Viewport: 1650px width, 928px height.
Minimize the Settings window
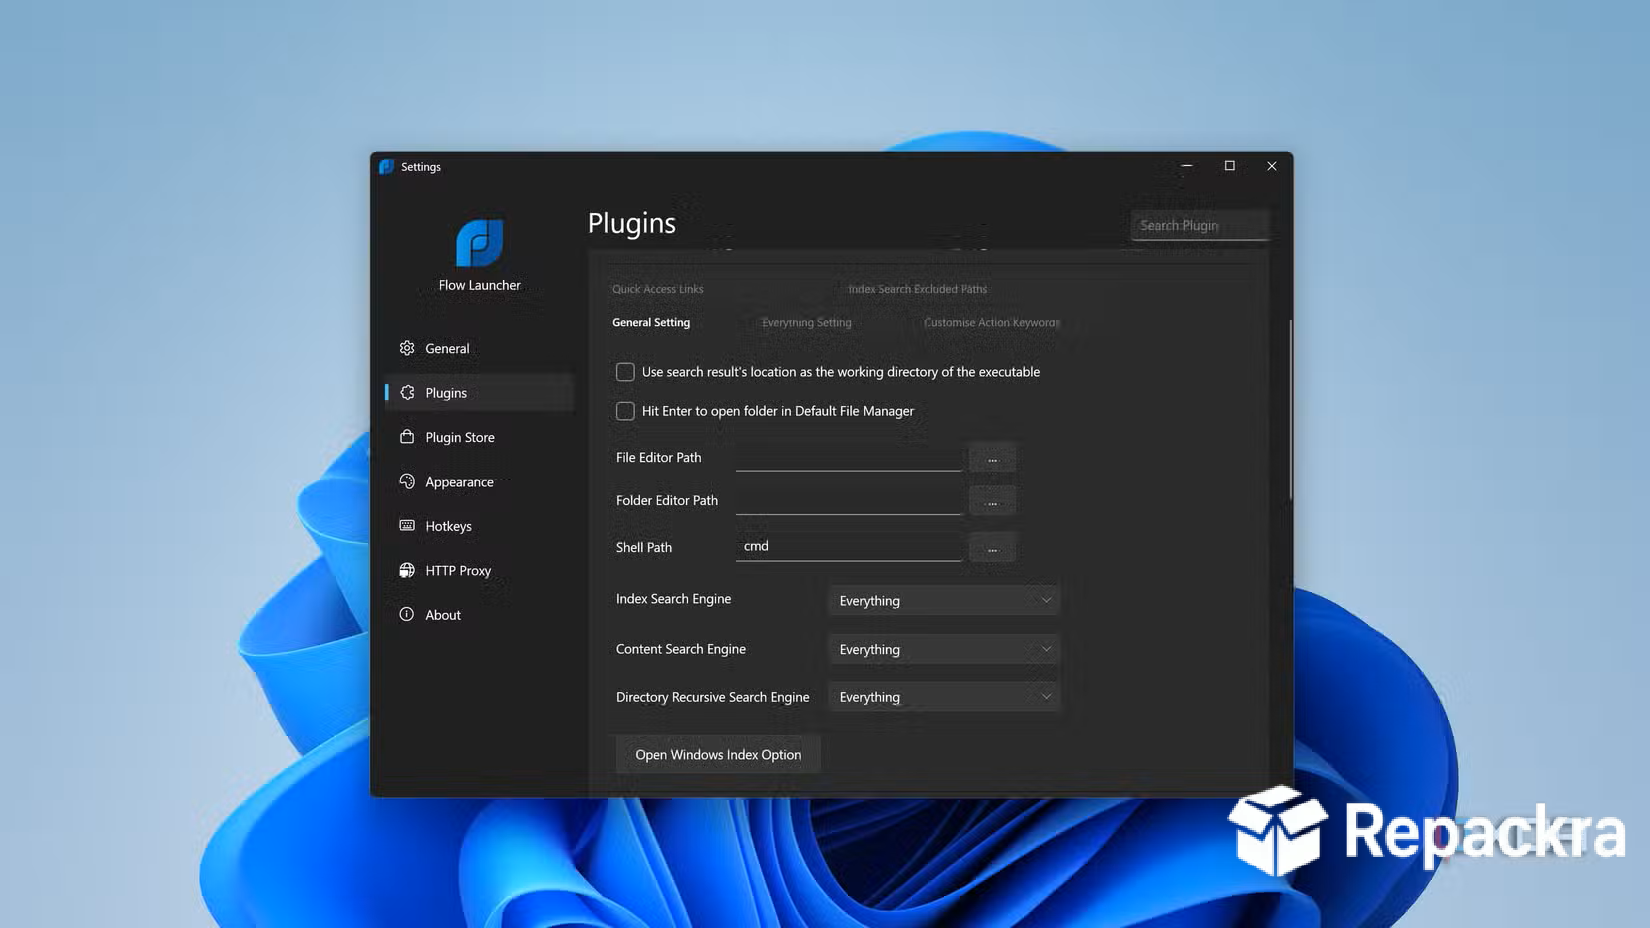coord(1187,166)
